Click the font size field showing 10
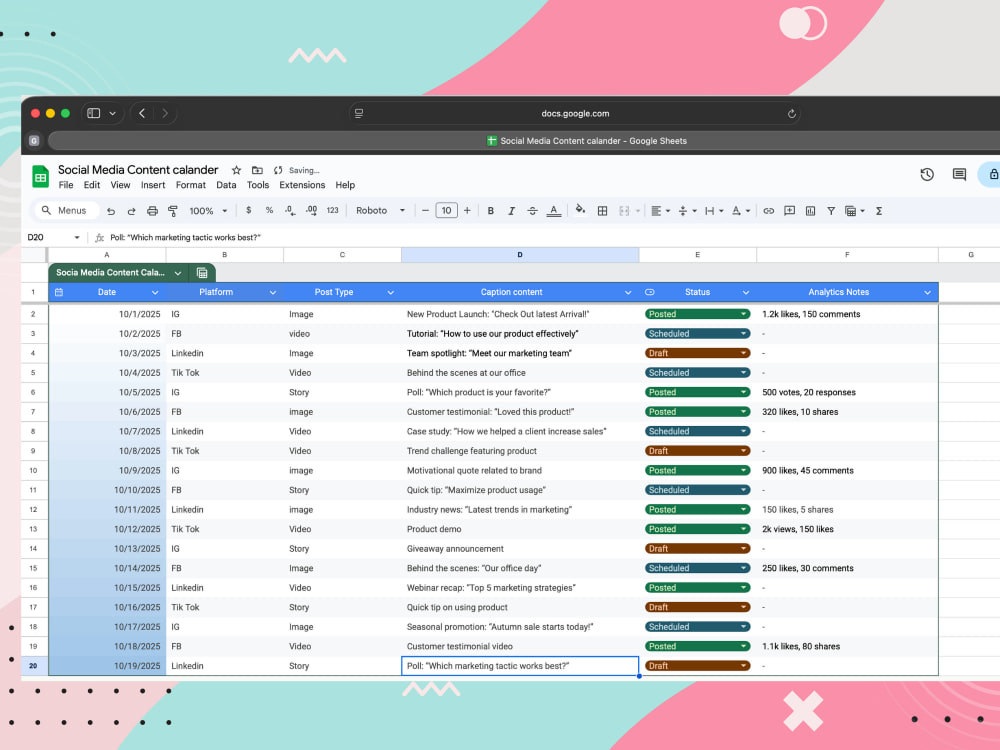Screen dimensions: 1000x750 (446, 210)
